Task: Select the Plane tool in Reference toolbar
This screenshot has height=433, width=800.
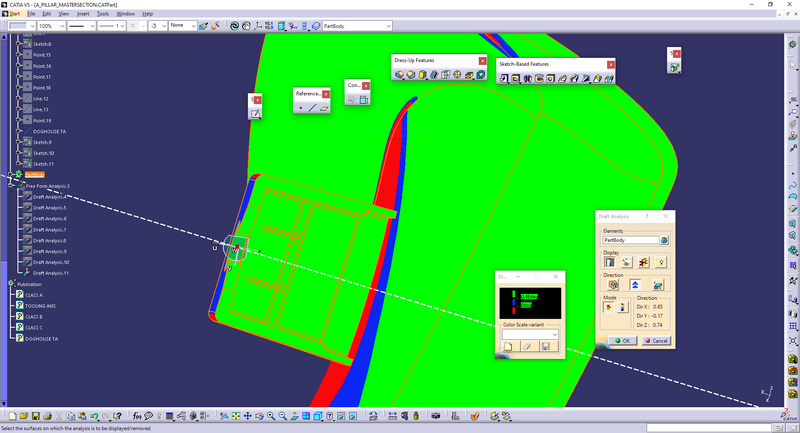Action: [325, 107]
